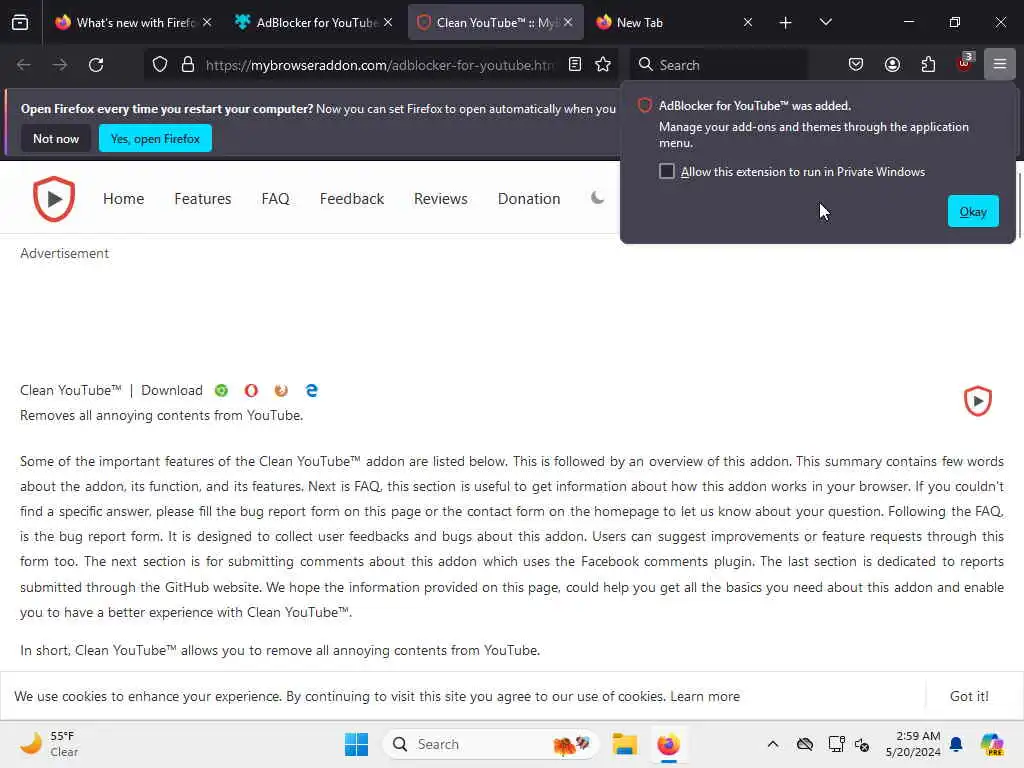
Task: Switch to the New Tab tab
Action: tap(675, 22)
